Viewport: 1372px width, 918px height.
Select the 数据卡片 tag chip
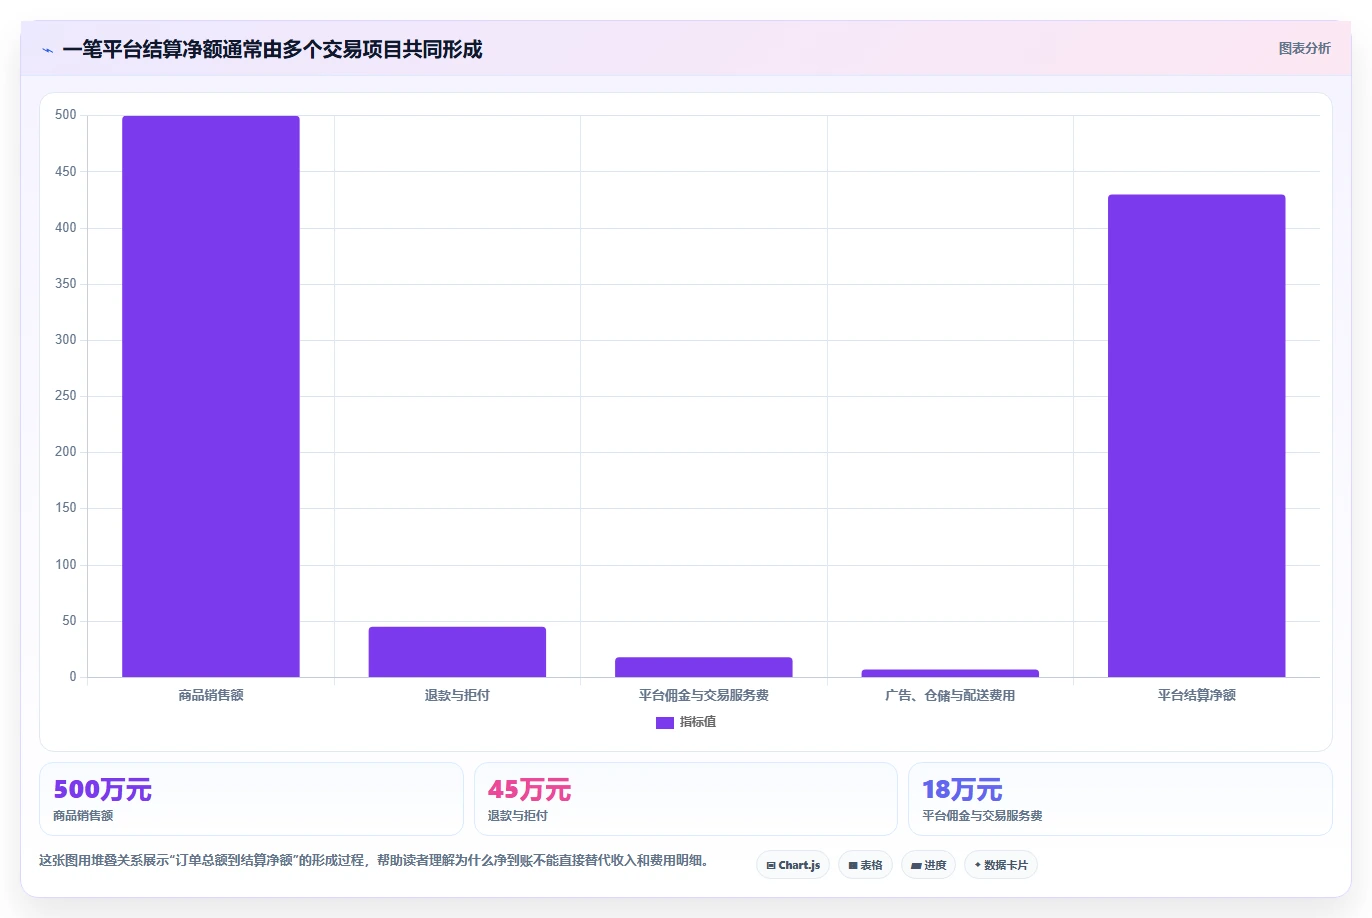pyautogui.click(x=1001, y=865)
